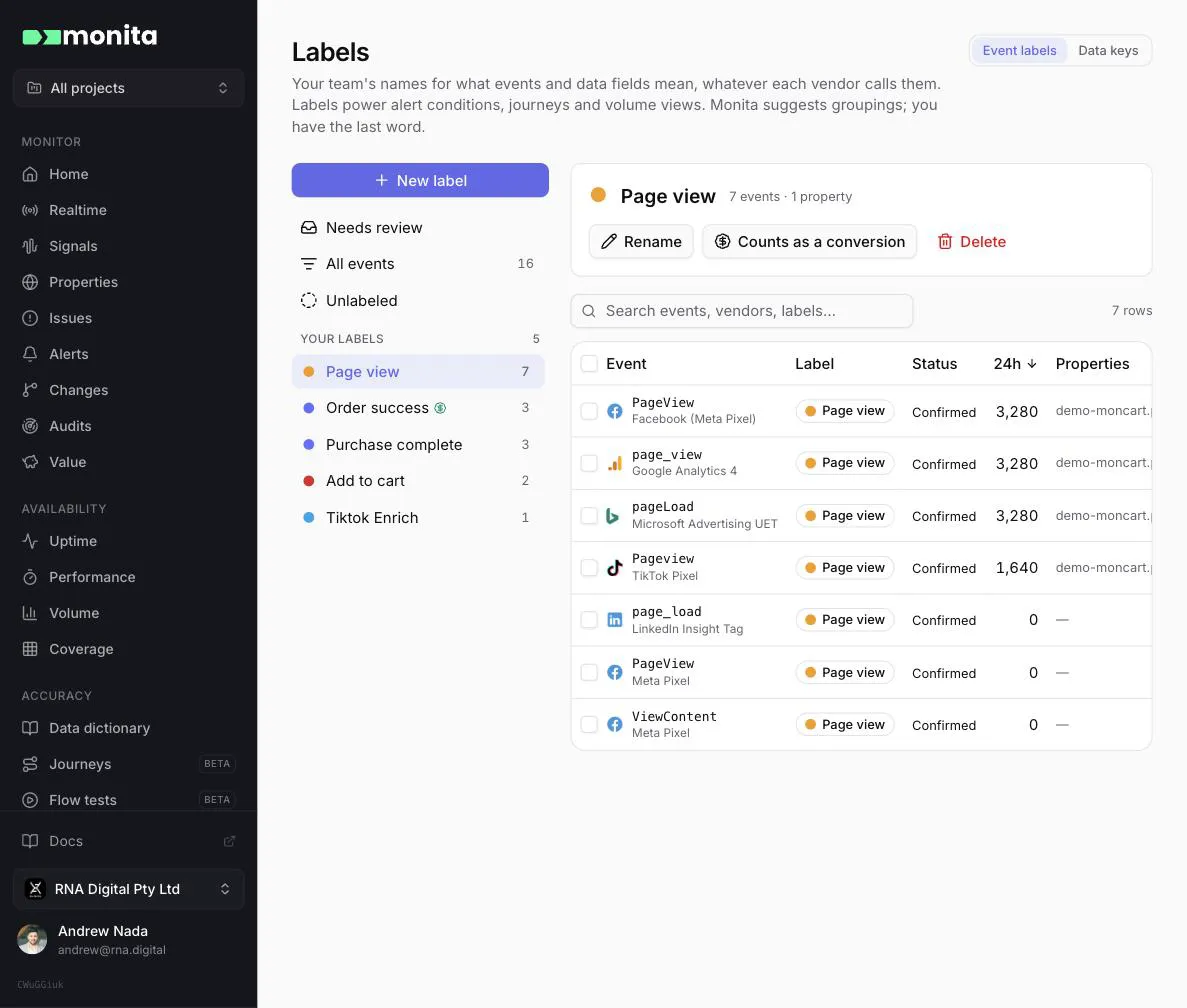Select the All events filter icon

click(x=309, y=264)
